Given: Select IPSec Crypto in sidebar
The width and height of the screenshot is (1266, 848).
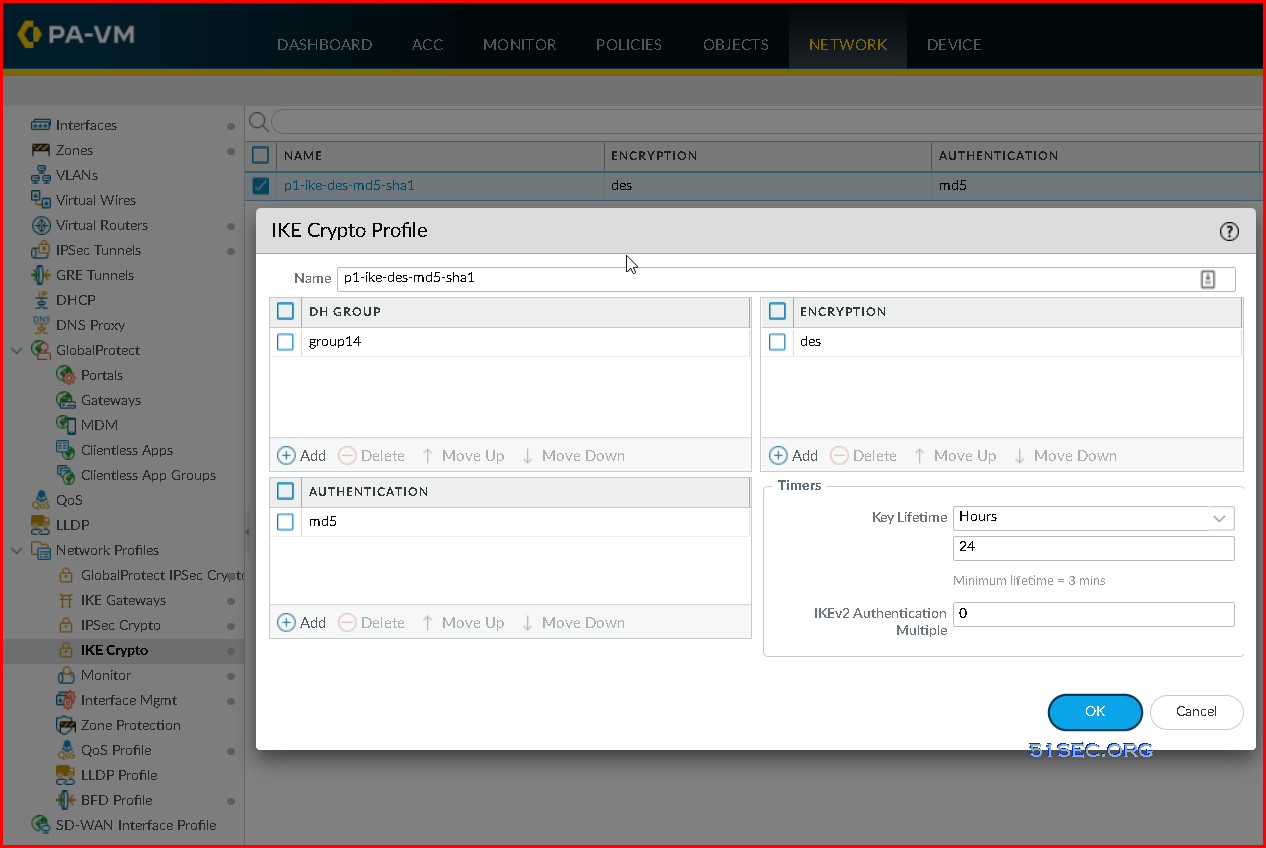Looking at the screenshot, I should coord(120,625).
